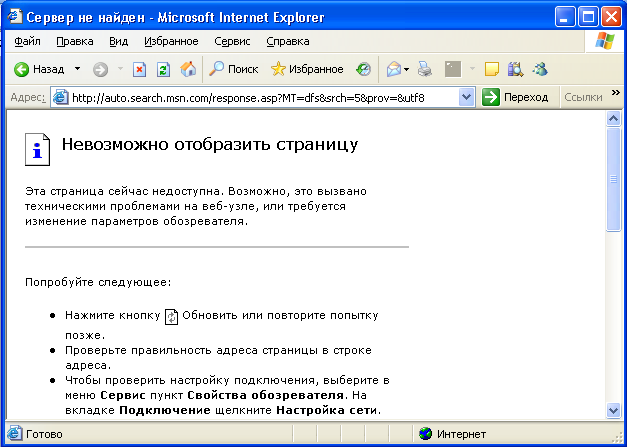This screenshot has height=447, width=627.
Task: Click the Stop loading icon
Action: coord(139,70)
